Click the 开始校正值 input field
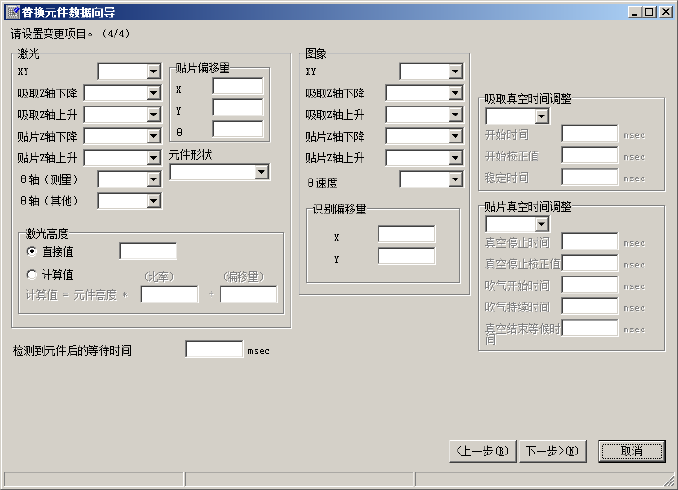The height and width of the screenshot is (490, 678). pyautogui.click(x=590, y=155)
